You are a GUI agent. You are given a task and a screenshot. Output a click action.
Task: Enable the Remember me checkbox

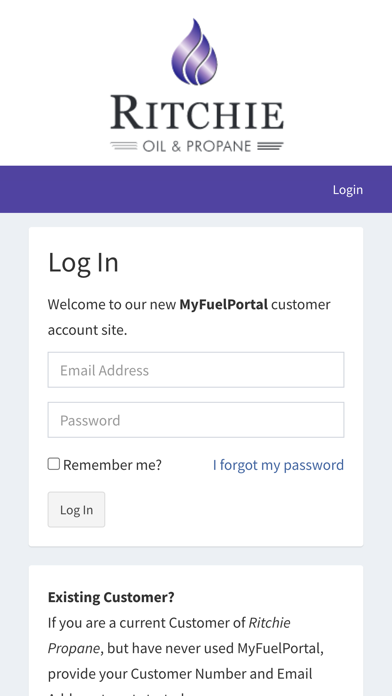click(x=54, y=464)
